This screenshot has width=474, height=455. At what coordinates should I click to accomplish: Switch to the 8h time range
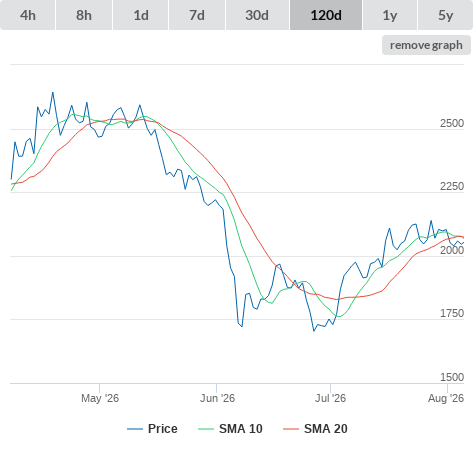[84, 15]
